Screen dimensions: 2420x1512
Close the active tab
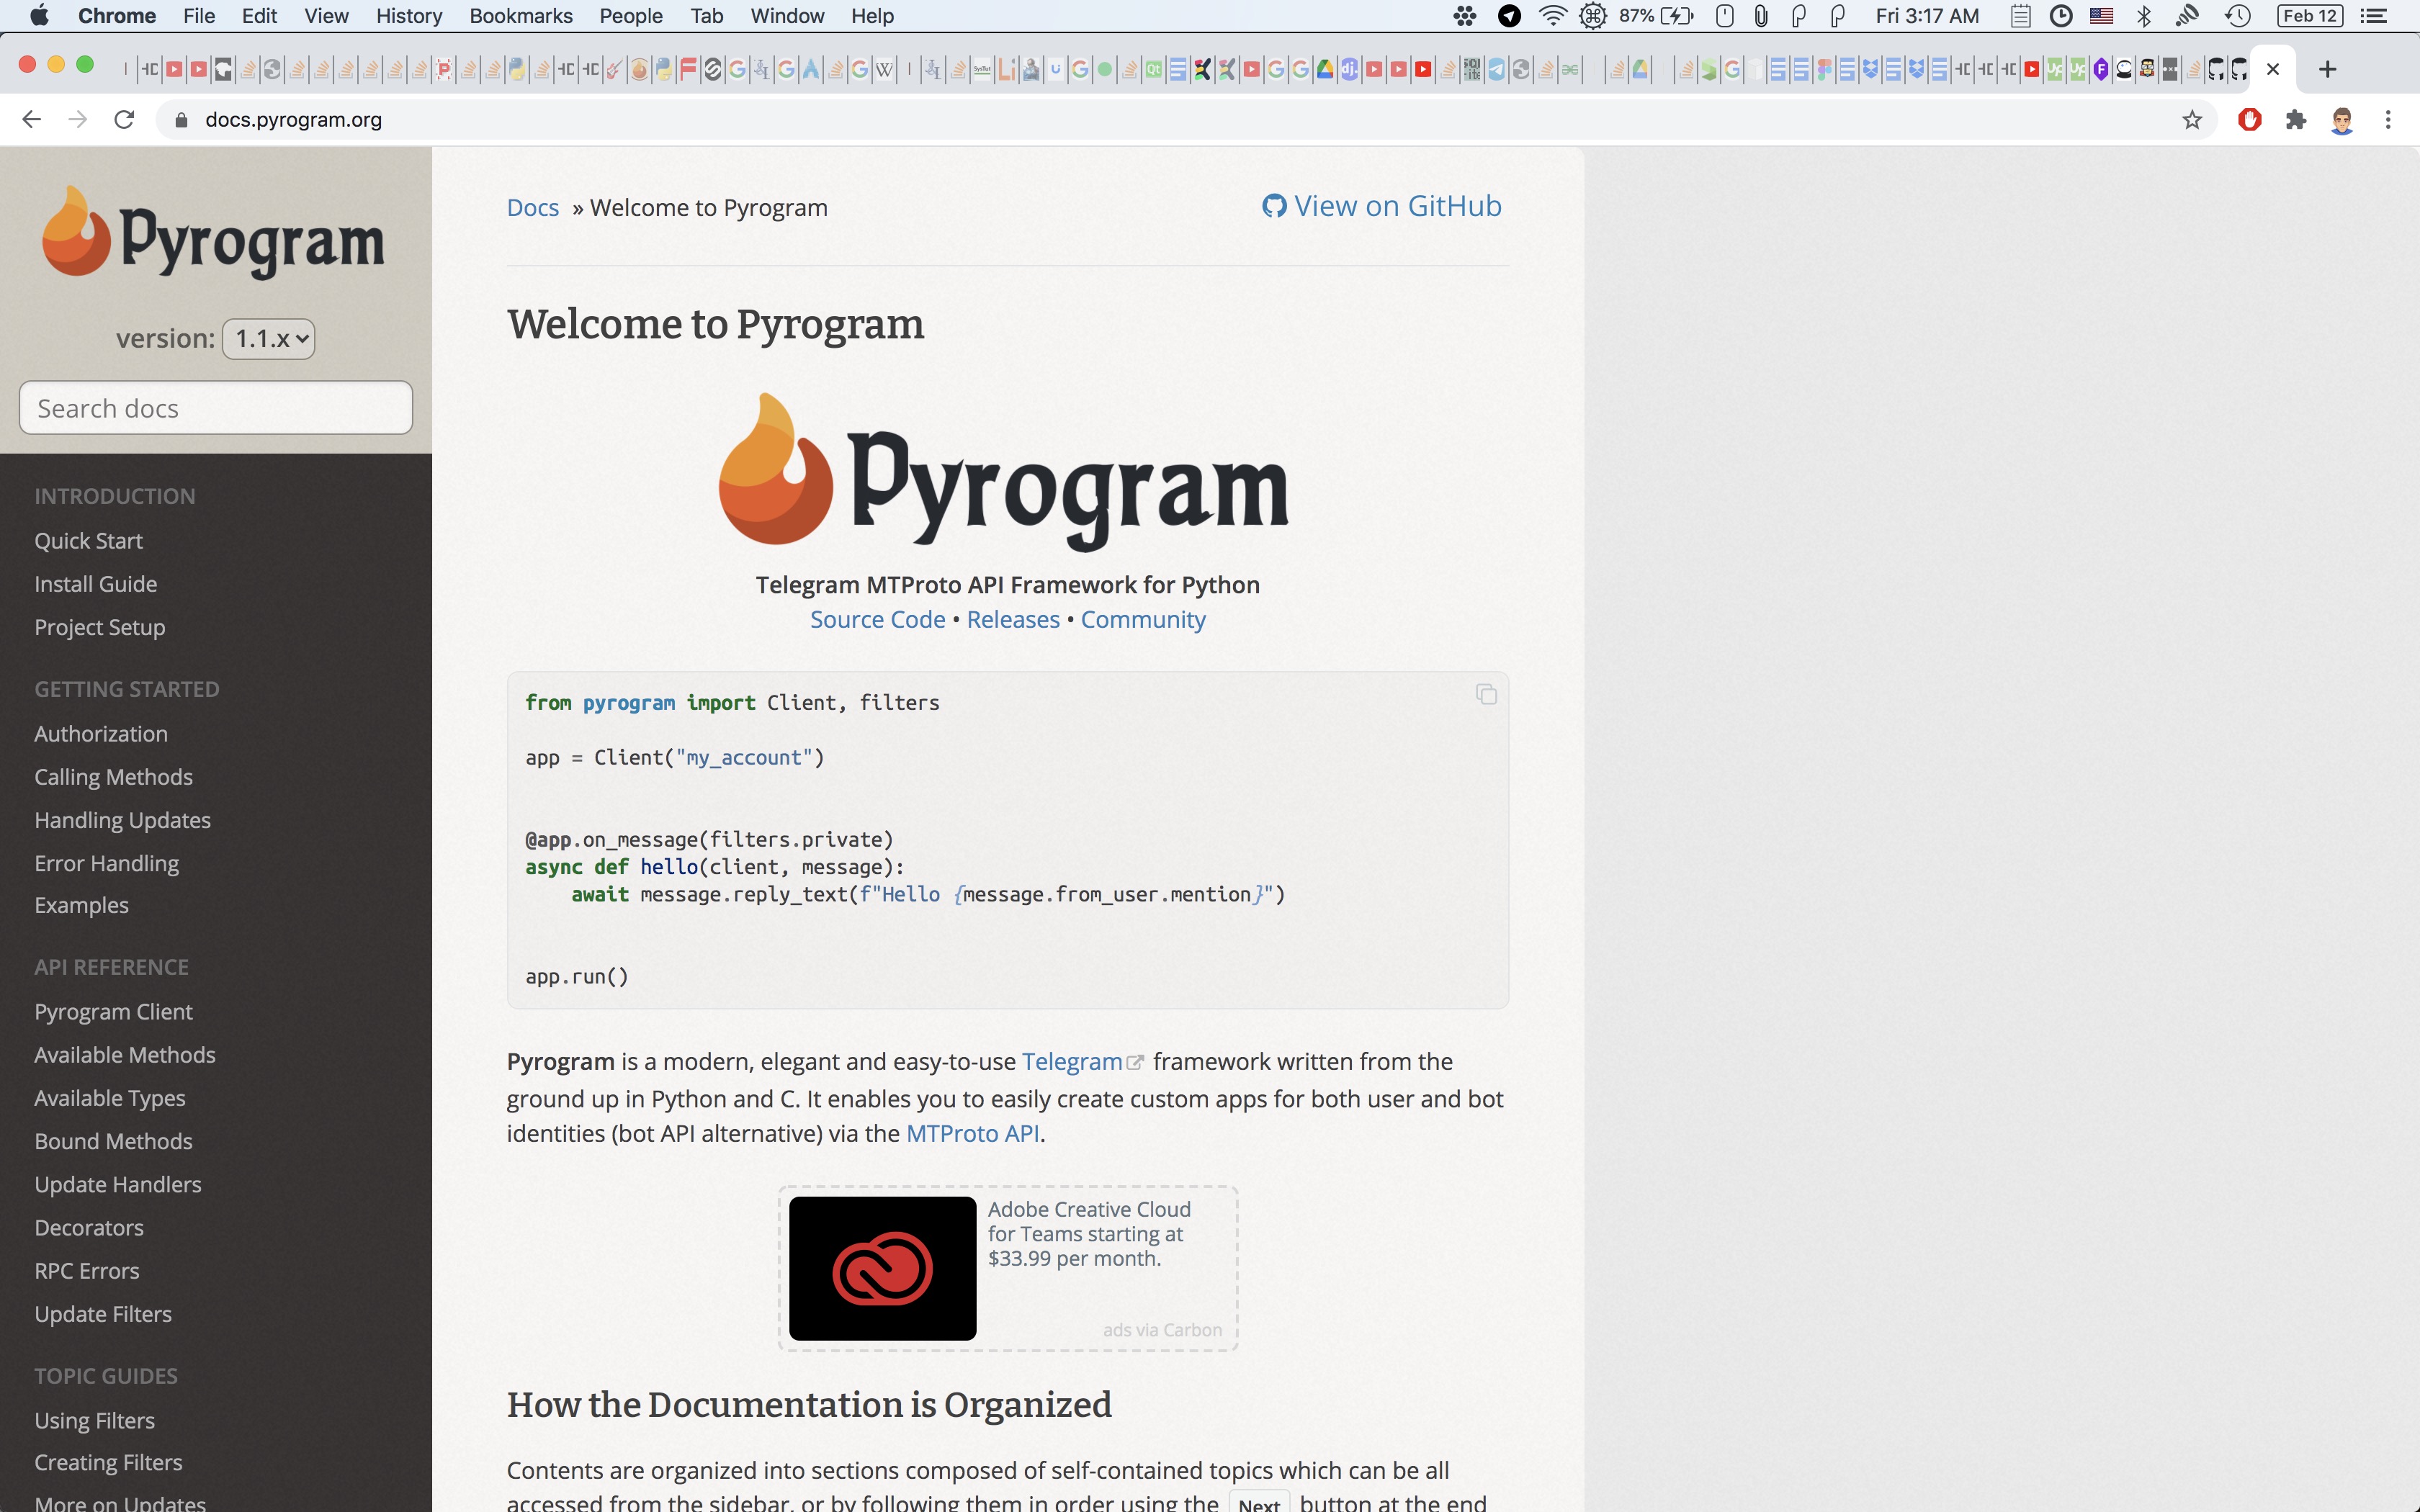pos(2273,69)
